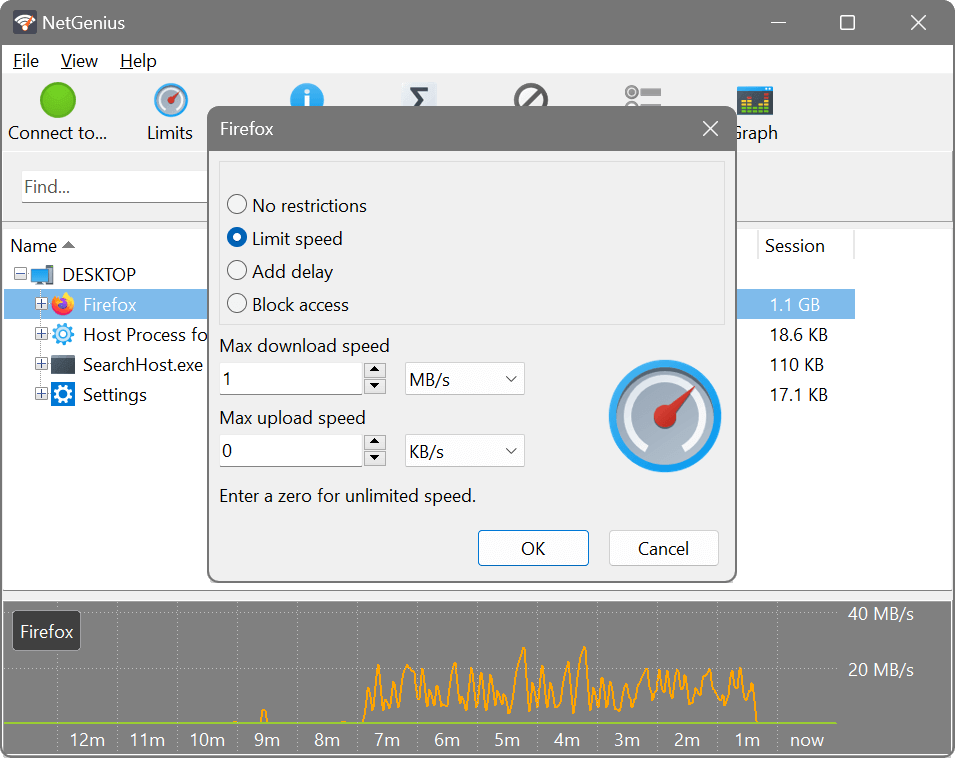Expand the Firefox tree node

(41, 303)
